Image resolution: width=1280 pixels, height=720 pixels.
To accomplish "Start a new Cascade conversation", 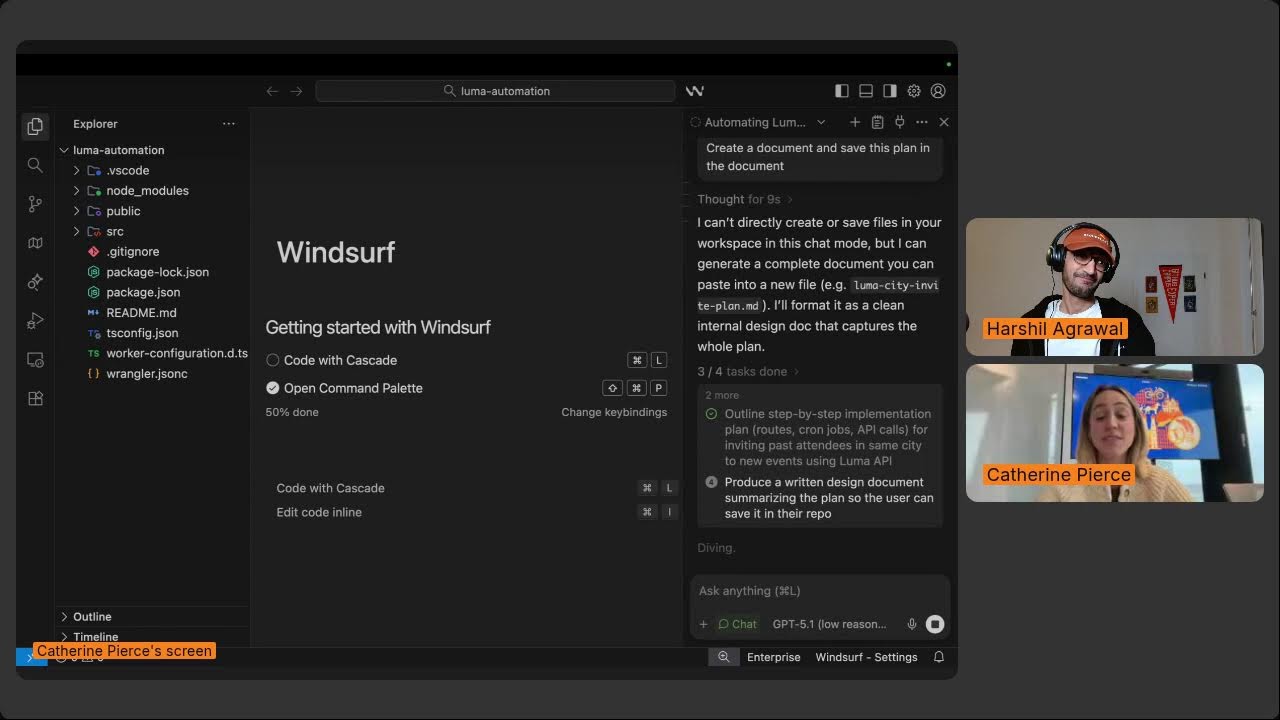I will click(854, 122).
